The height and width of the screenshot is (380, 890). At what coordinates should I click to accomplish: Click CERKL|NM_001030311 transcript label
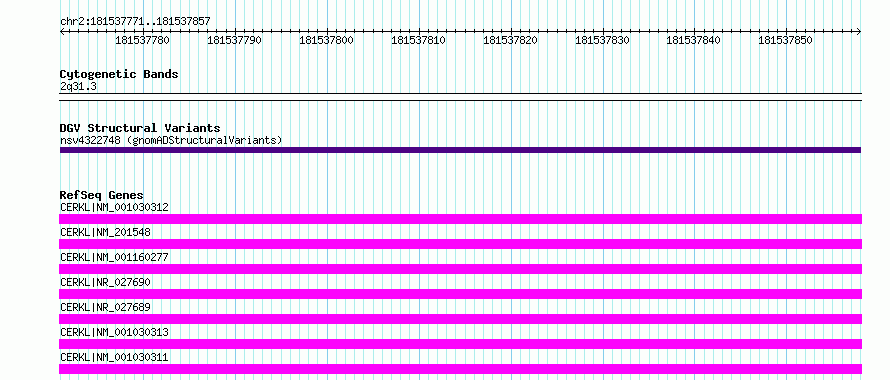pos(114,357)
